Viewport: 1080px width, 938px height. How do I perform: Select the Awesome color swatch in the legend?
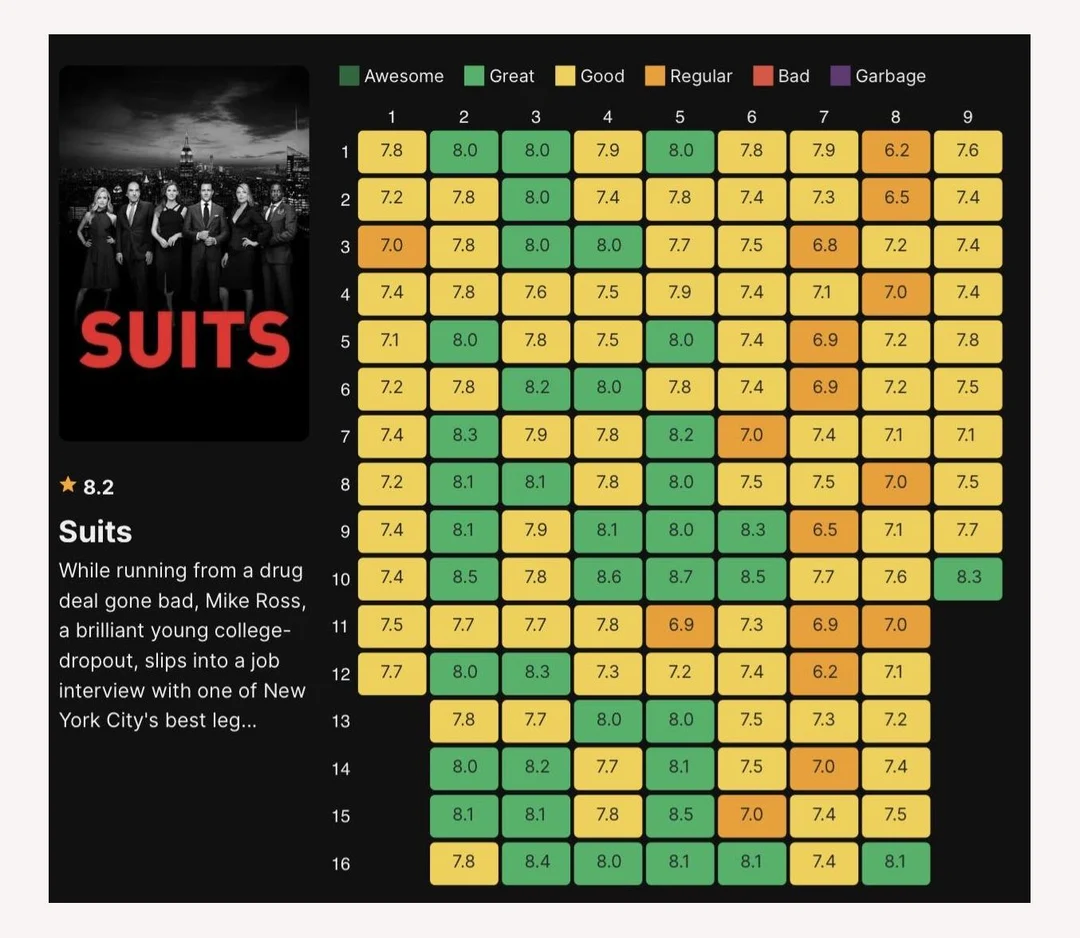pyautogui.click(x=349, y=75)
